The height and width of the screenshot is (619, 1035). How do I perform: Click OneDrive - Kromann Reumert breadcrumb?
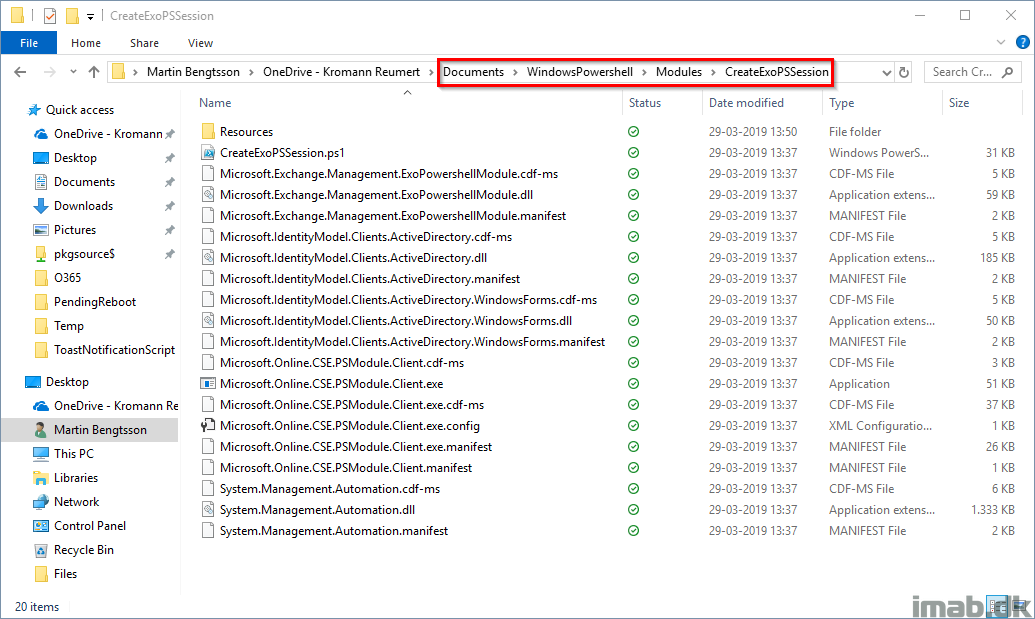pyautogui.click(x=341, y=72)
